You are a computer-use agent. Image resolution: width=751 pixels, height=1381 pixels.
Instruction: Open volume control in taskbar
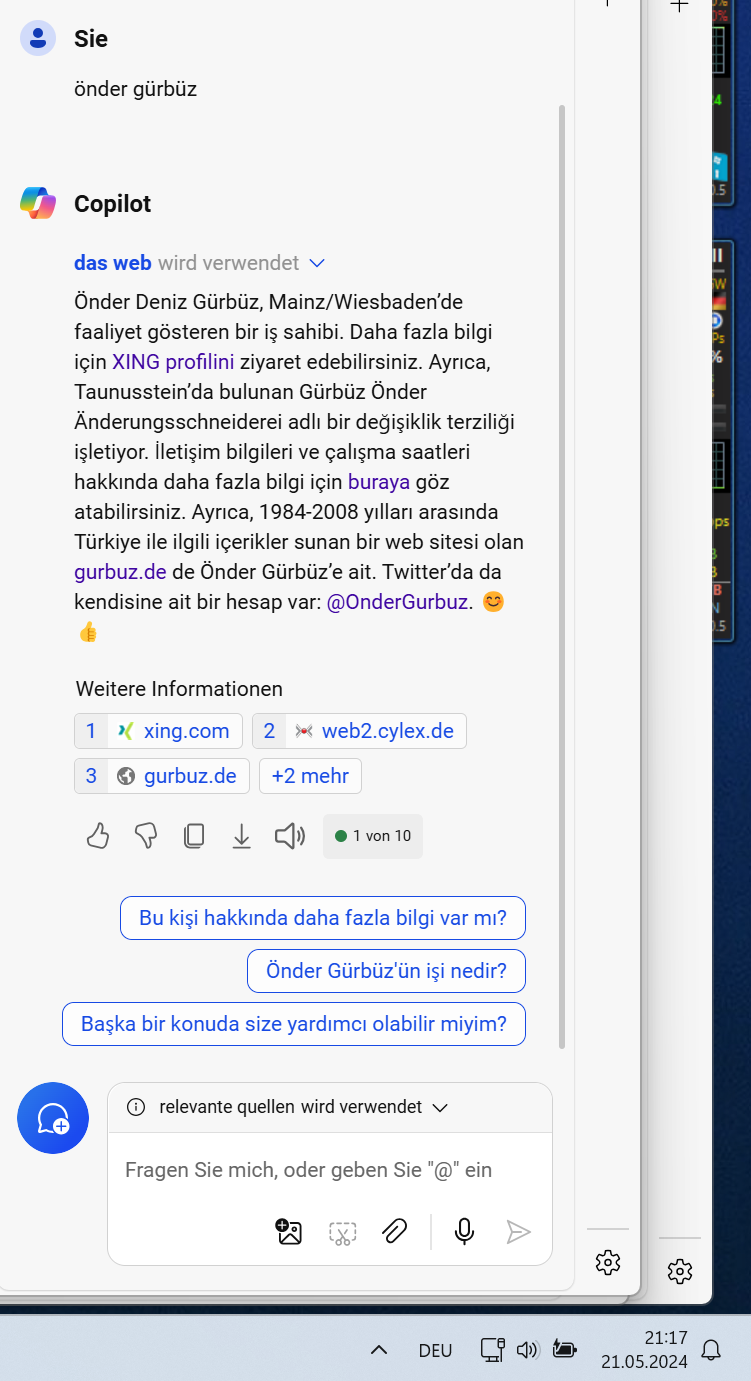point(527,1350)
